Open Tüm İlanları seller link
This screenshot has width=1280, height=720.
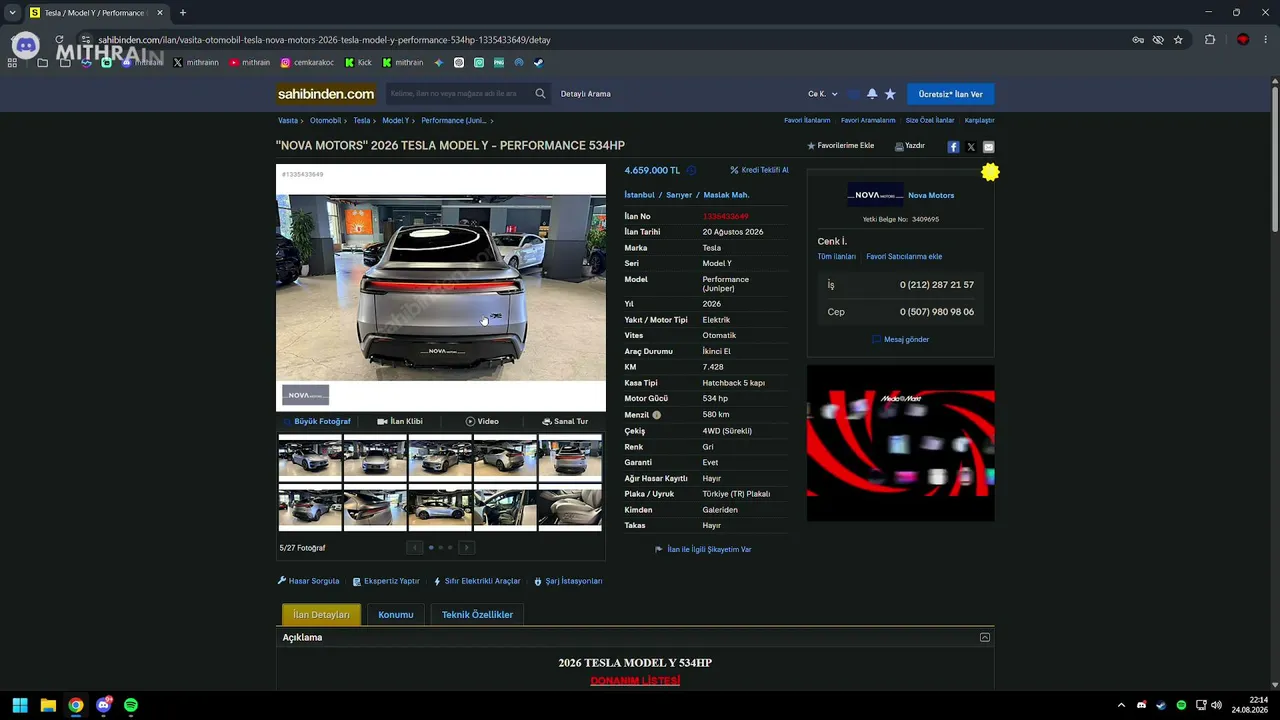click(x=837, y=257)
